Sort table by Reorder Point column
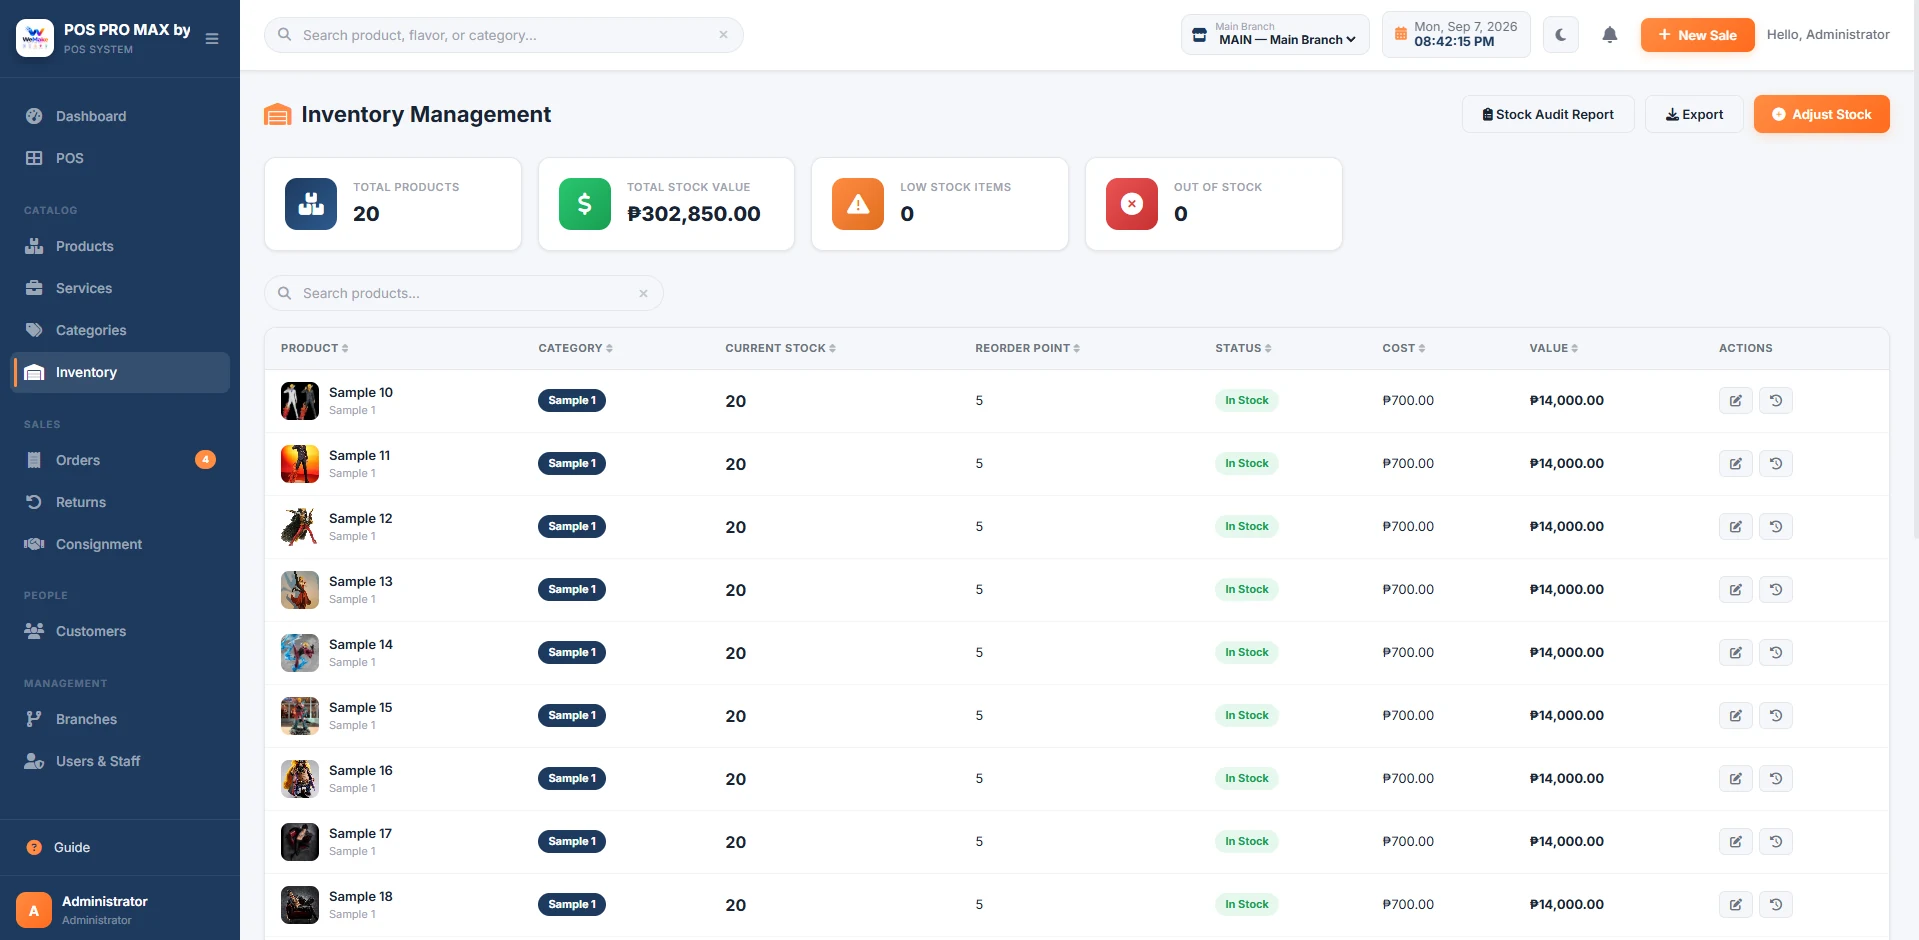 click(x=1028, y=348)
